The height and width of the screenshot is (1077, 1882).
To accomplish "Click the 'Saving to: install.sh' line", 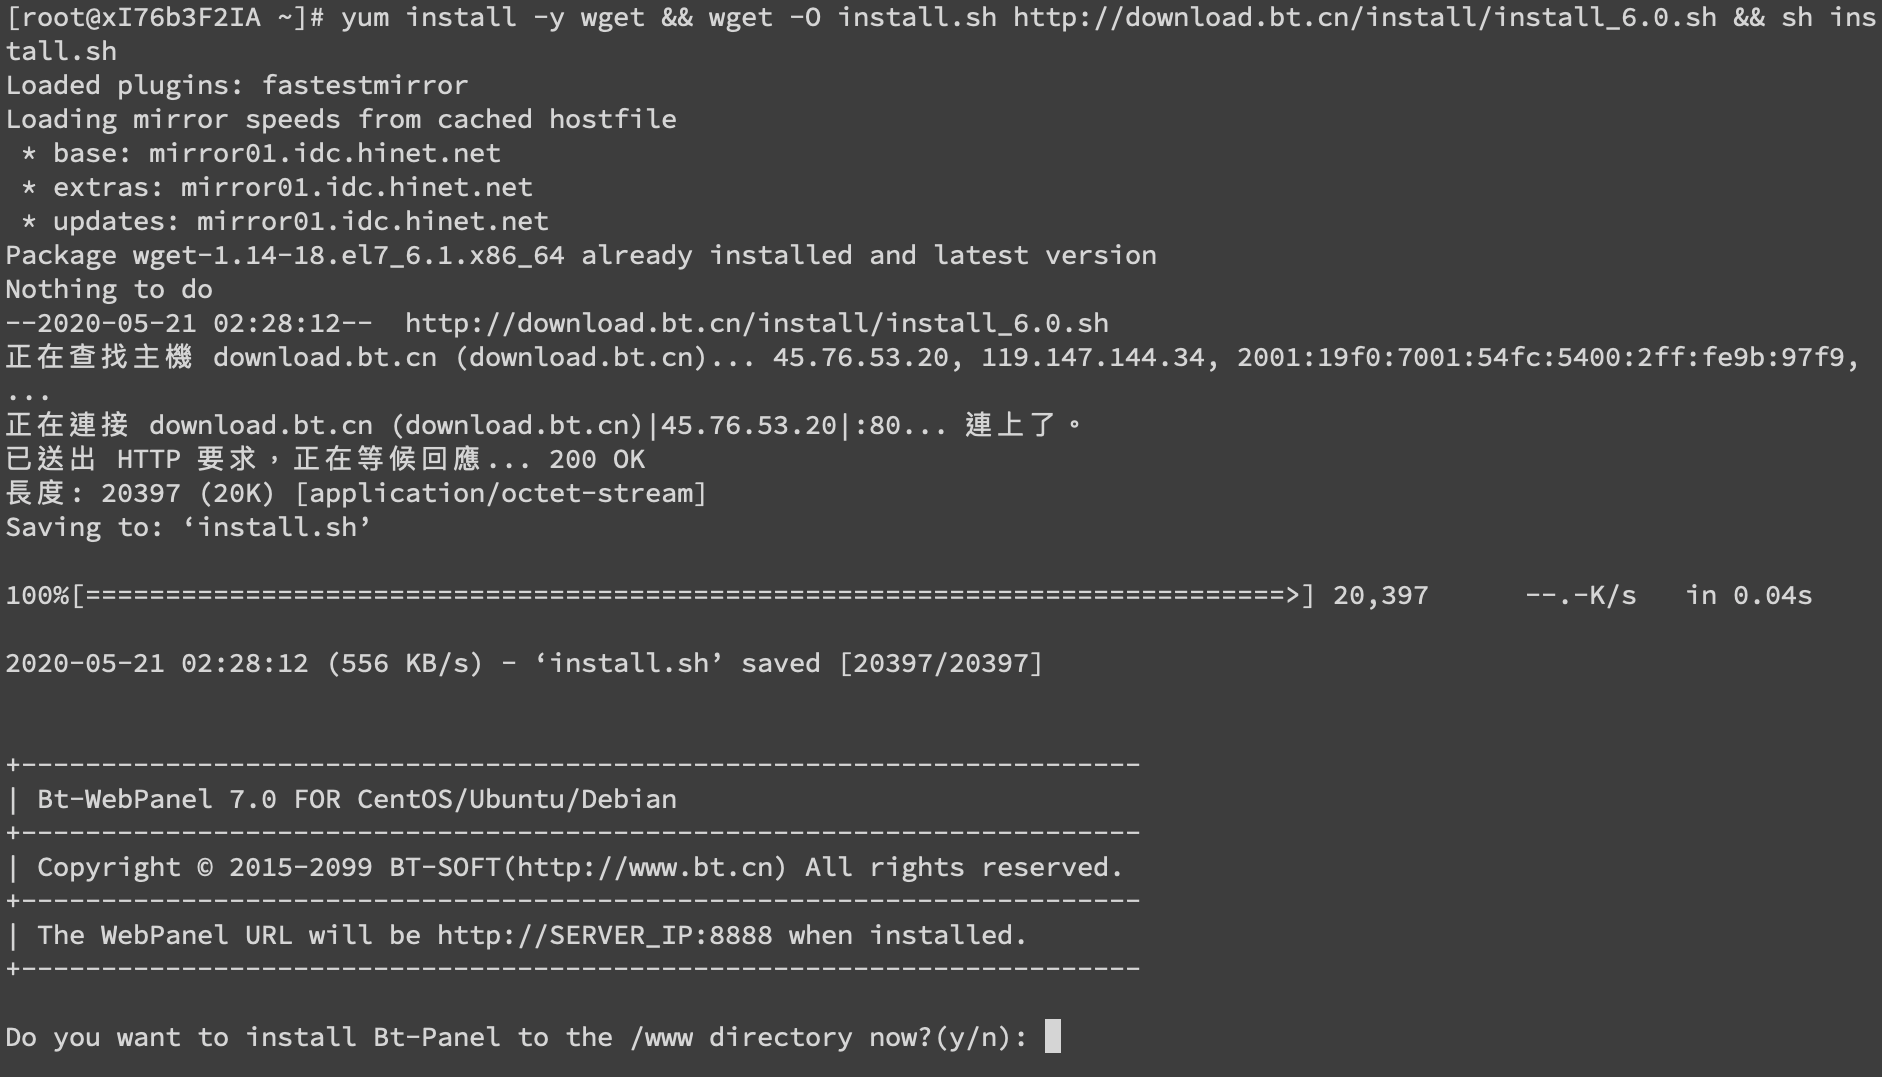I will pyautogui.click(x=189, y=527).
